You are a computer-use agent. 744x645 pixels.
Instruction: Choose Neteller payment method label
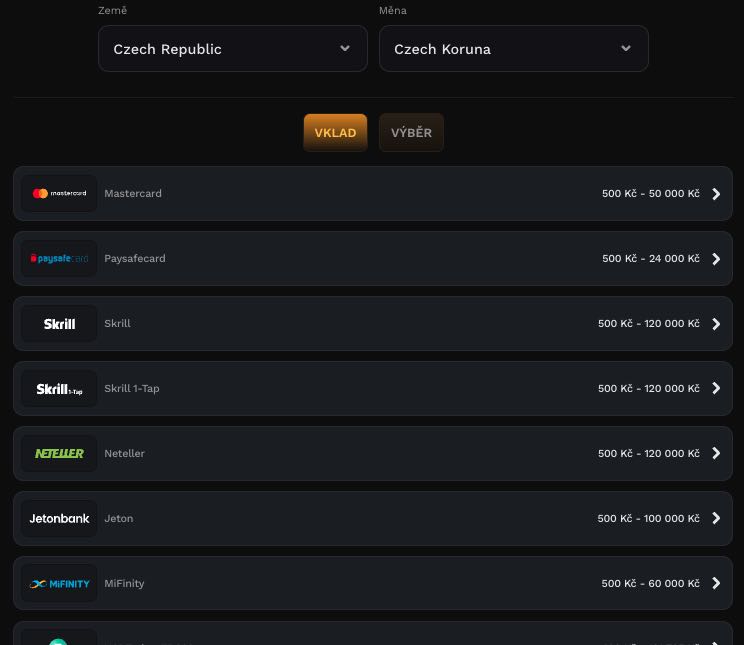pyautogui.click(x=124, y=454)
